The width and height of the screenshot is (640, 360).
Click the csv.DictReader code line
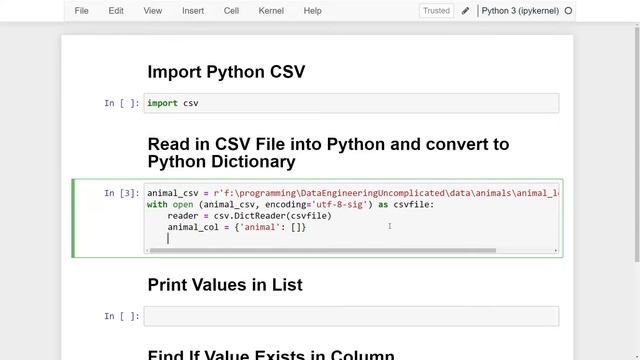pos(249,216)
